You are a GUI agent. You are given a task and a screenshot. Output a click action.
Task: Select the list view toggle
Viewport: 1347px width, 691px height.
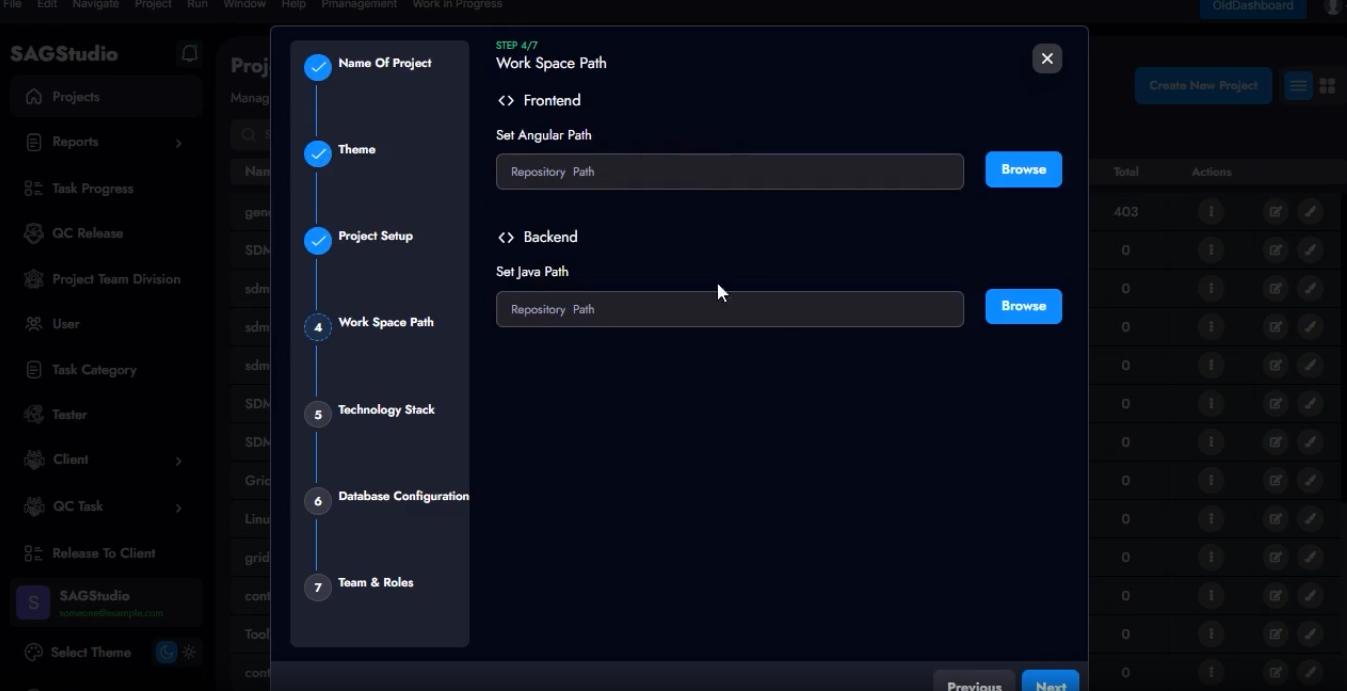click(1298, 86)
